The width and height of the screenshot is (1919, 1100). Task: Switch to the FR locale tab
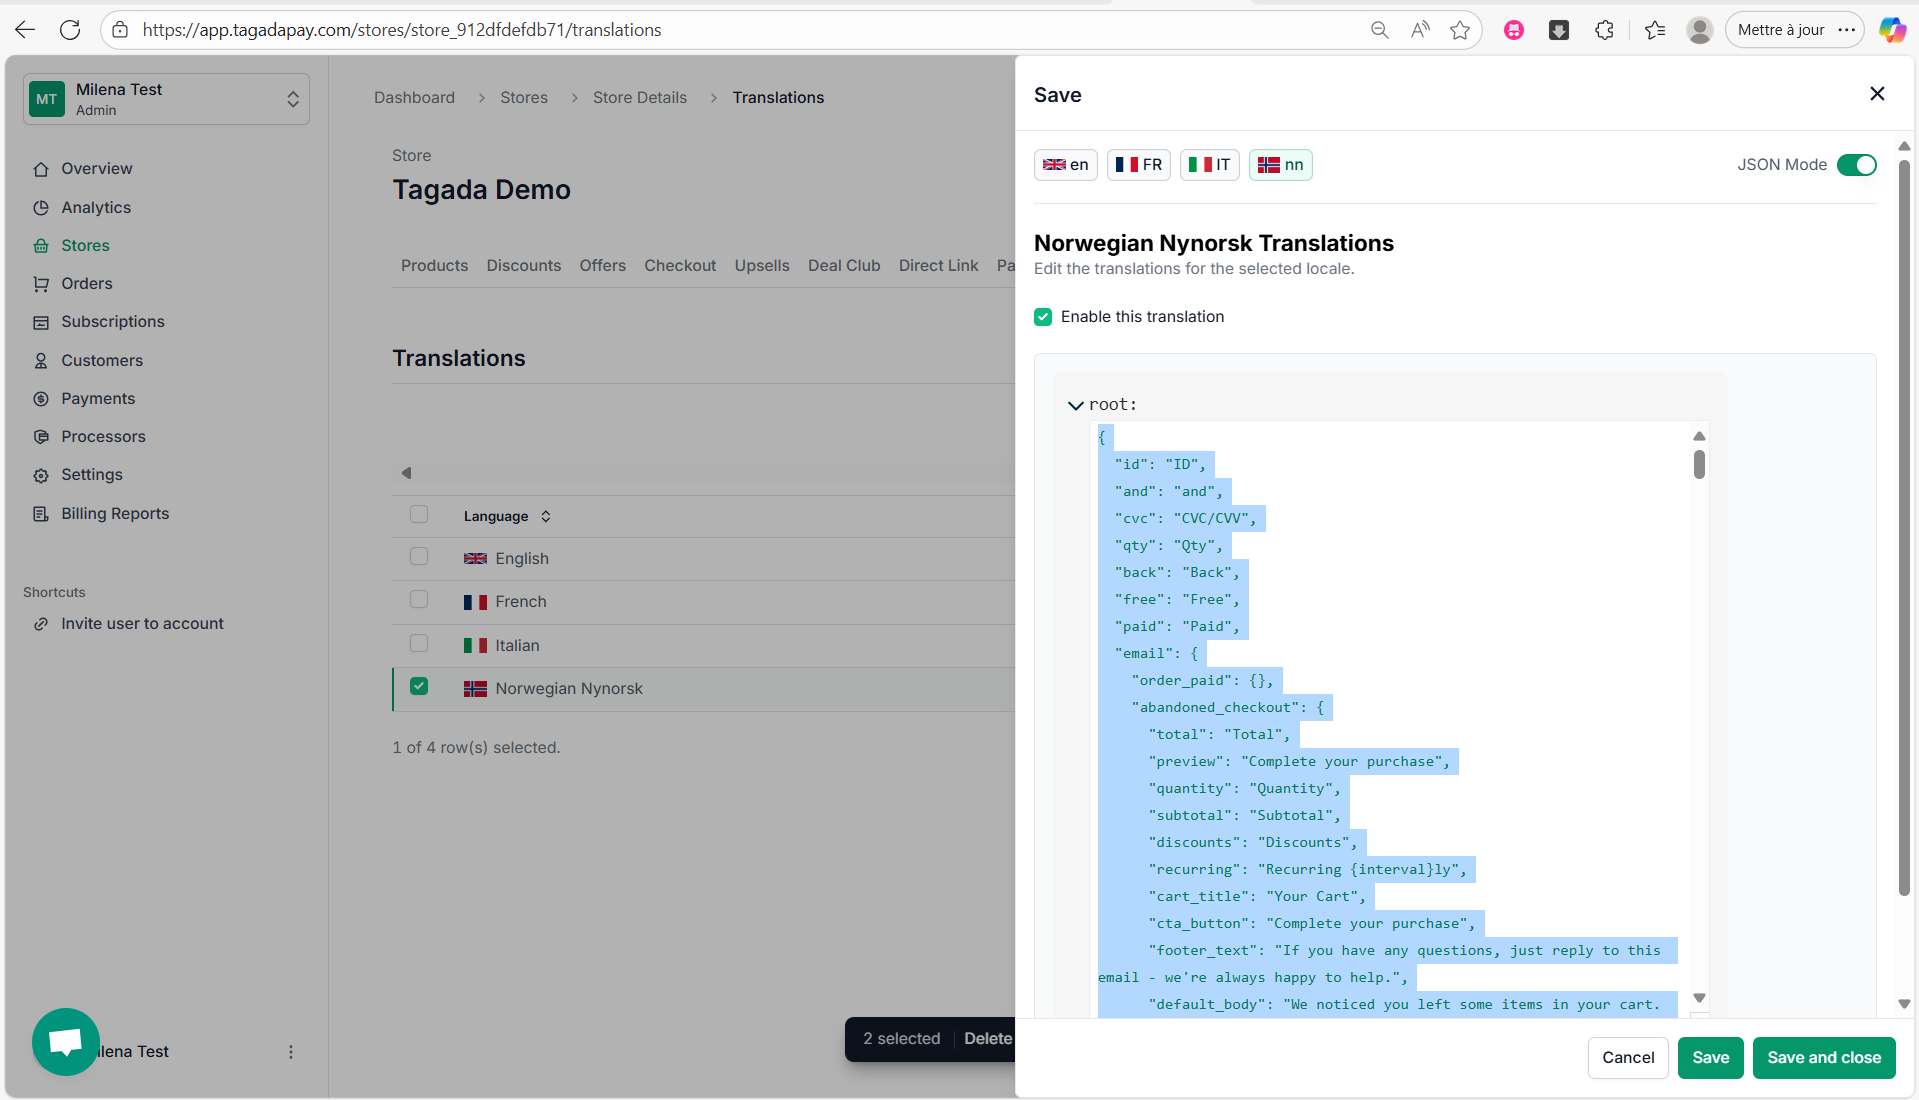(1139, 165)
